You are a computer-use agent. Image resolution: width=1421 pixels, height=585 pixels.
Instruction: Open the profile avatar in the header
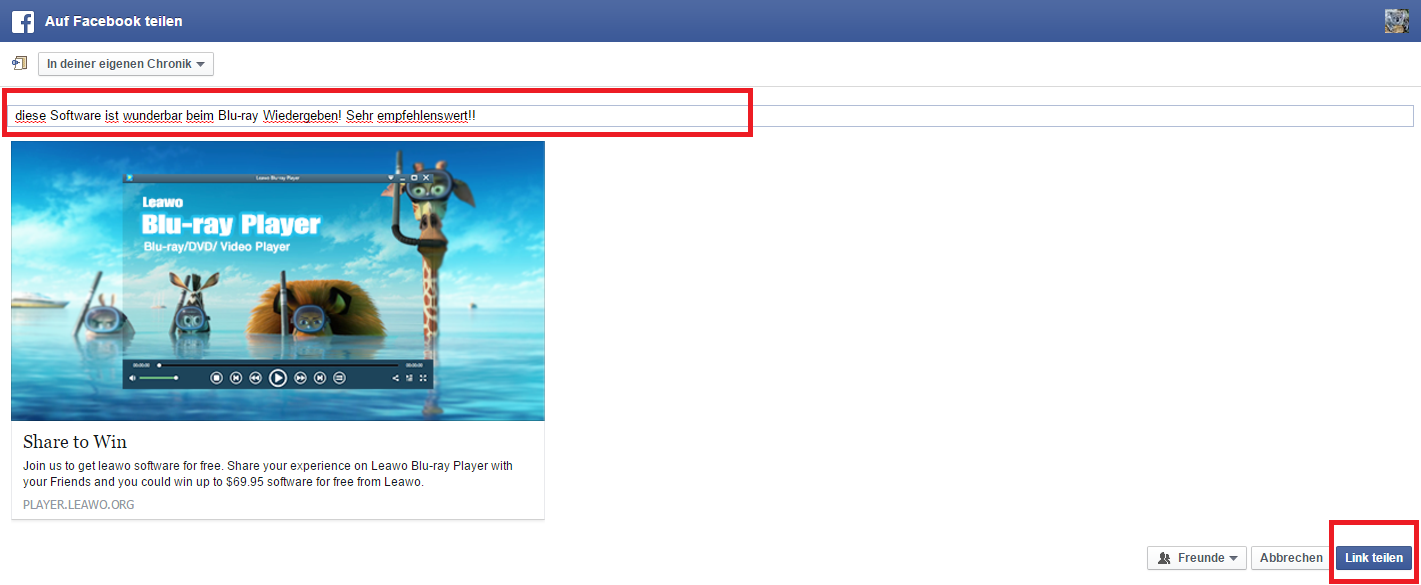tap(1397, 21)
